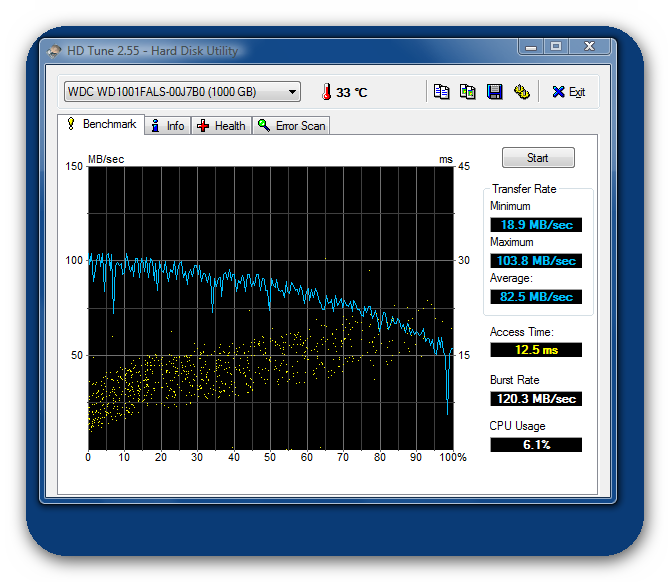Close the HD Tune window
The image size is (670, 582).
coord(589,47)
